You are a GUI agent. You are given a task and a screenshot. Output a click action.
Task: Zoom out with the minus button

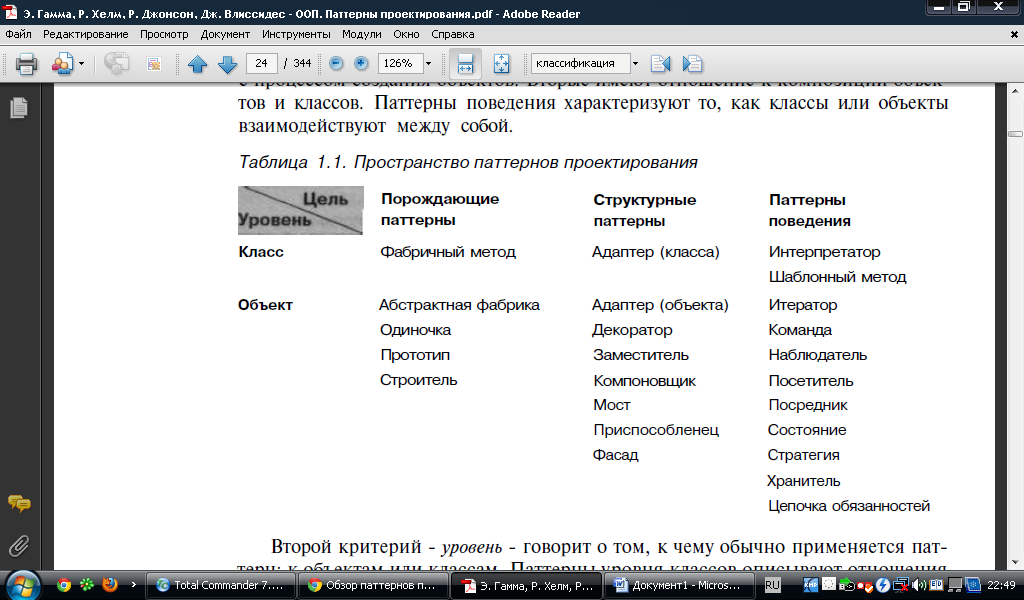[x=336, y=63]
